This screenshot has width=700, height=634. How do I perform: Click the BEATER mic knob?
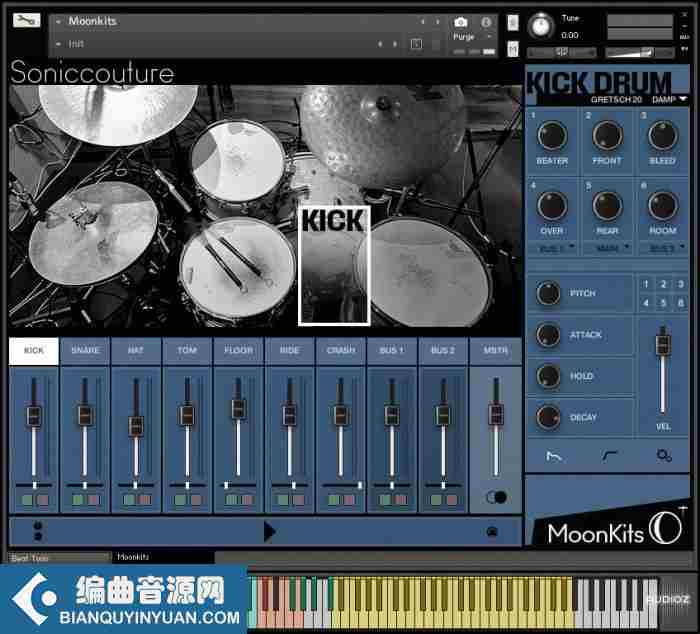(552, 135)
